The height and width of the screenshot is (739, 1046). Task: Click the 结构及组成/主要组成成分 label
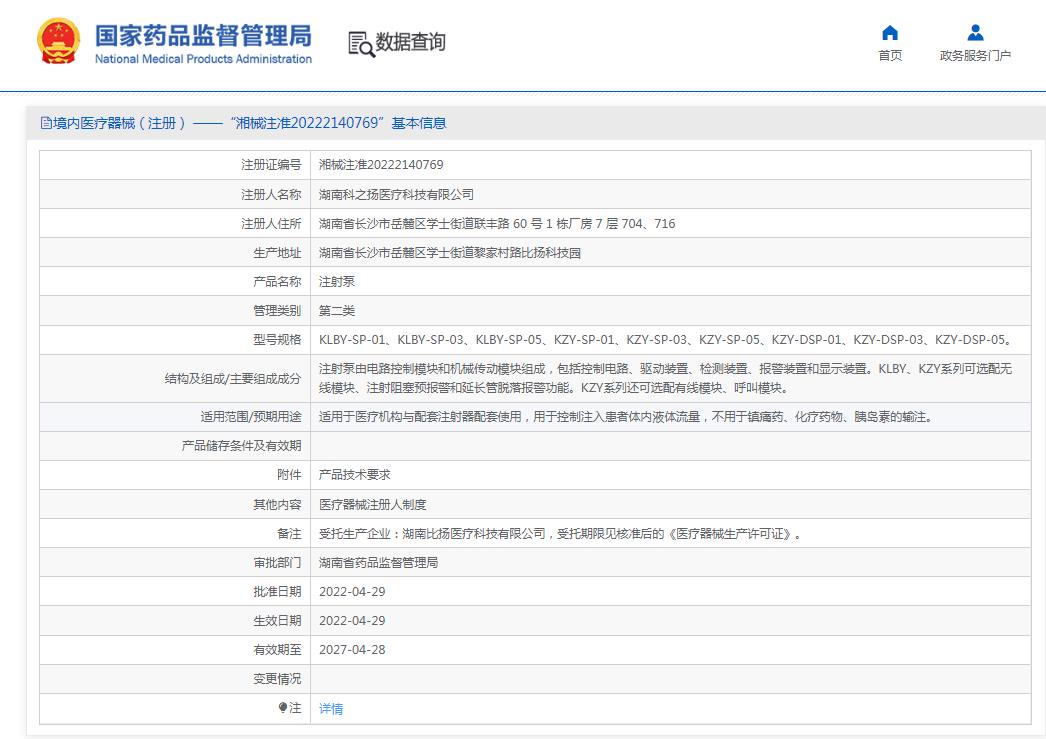[233, 378]
